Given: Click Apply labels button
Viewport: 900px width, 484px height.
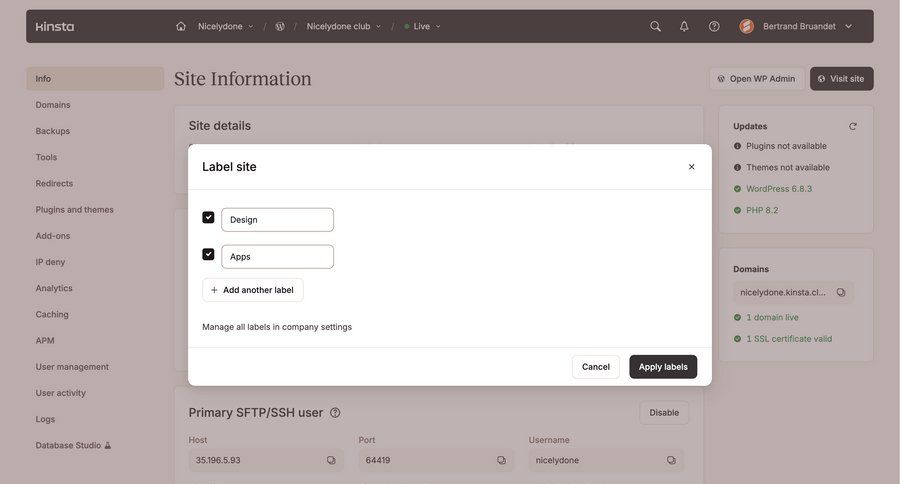Looking at the screenshot, I should 663,367.
